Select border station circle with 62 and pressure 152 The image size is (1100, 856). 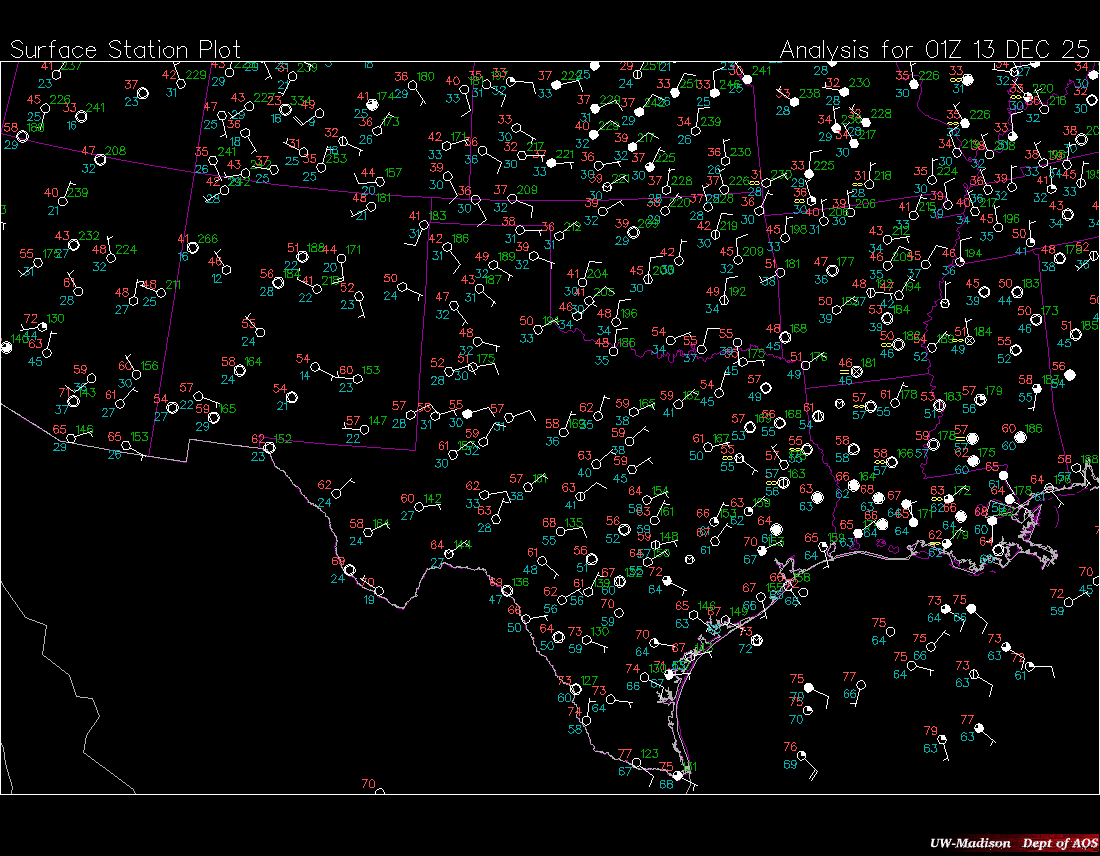pos(269,447)
